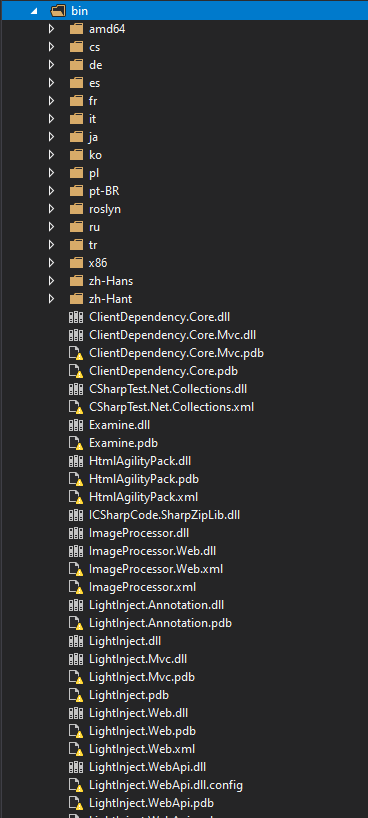Select file LightInject.Annotation.pdb
Image resolution: width=368 pixels, height=818 pixels.
(x=160, y=623)
